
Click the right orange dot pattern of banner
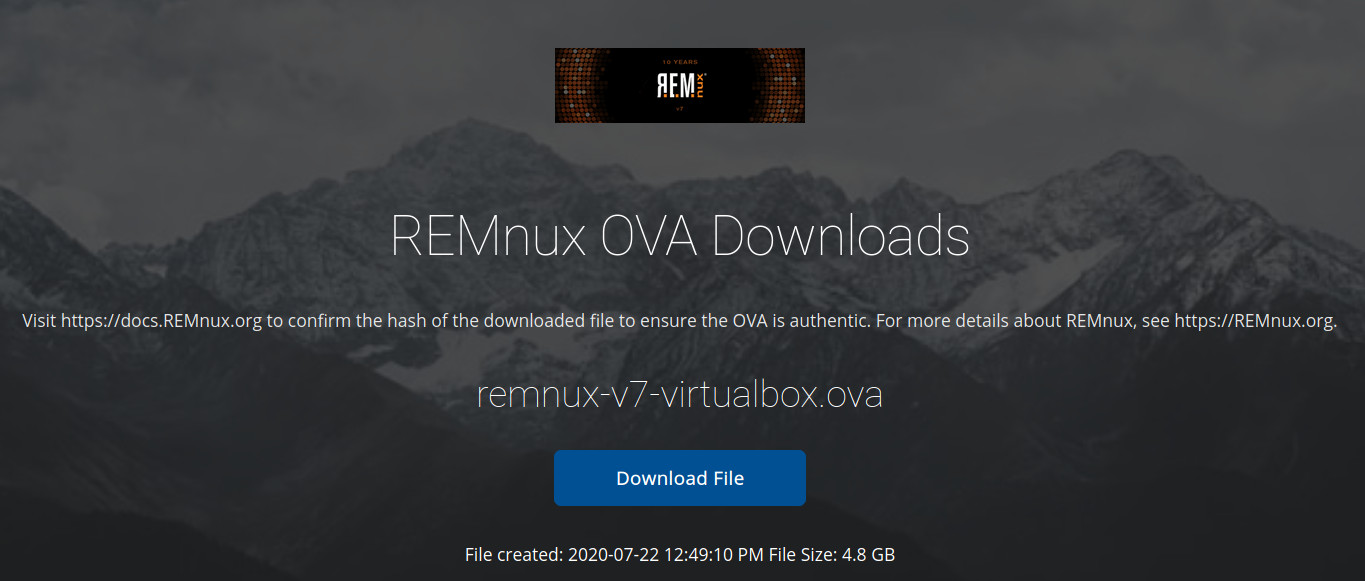tap(778, 85)
